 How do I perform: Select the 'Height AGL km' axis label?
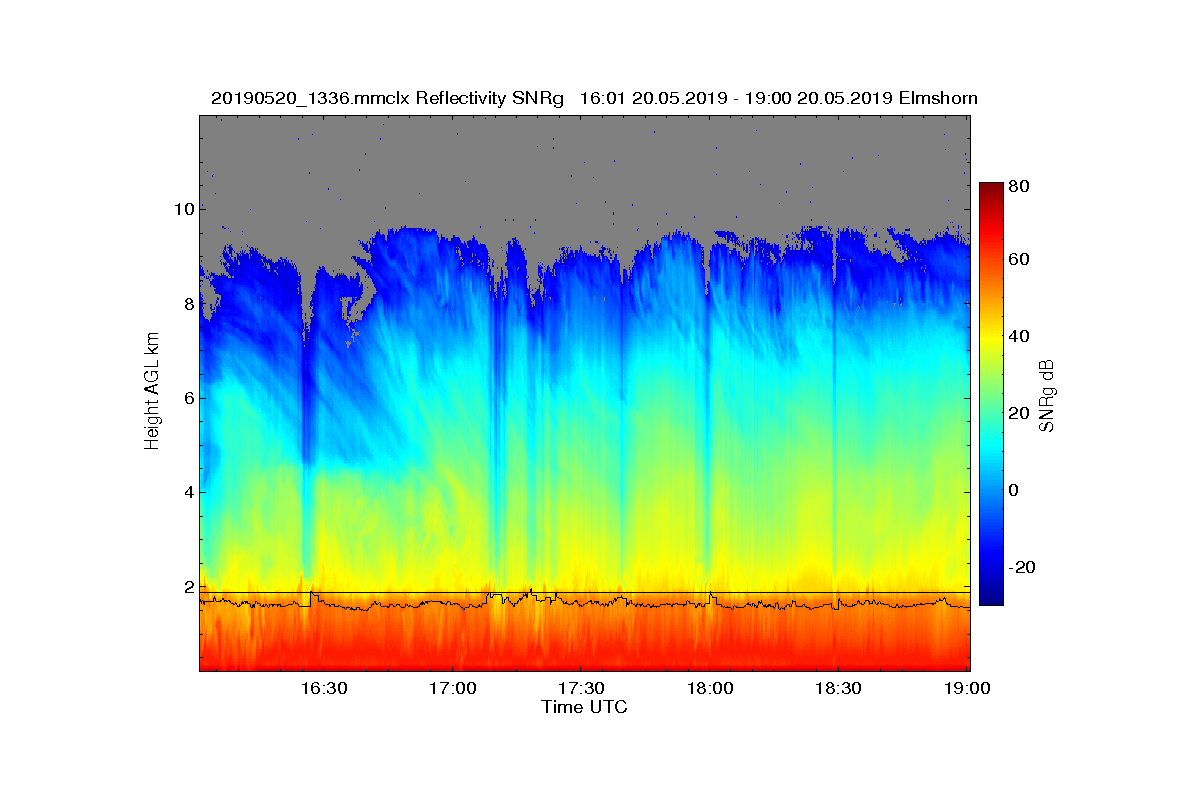[x=152, y=390]
